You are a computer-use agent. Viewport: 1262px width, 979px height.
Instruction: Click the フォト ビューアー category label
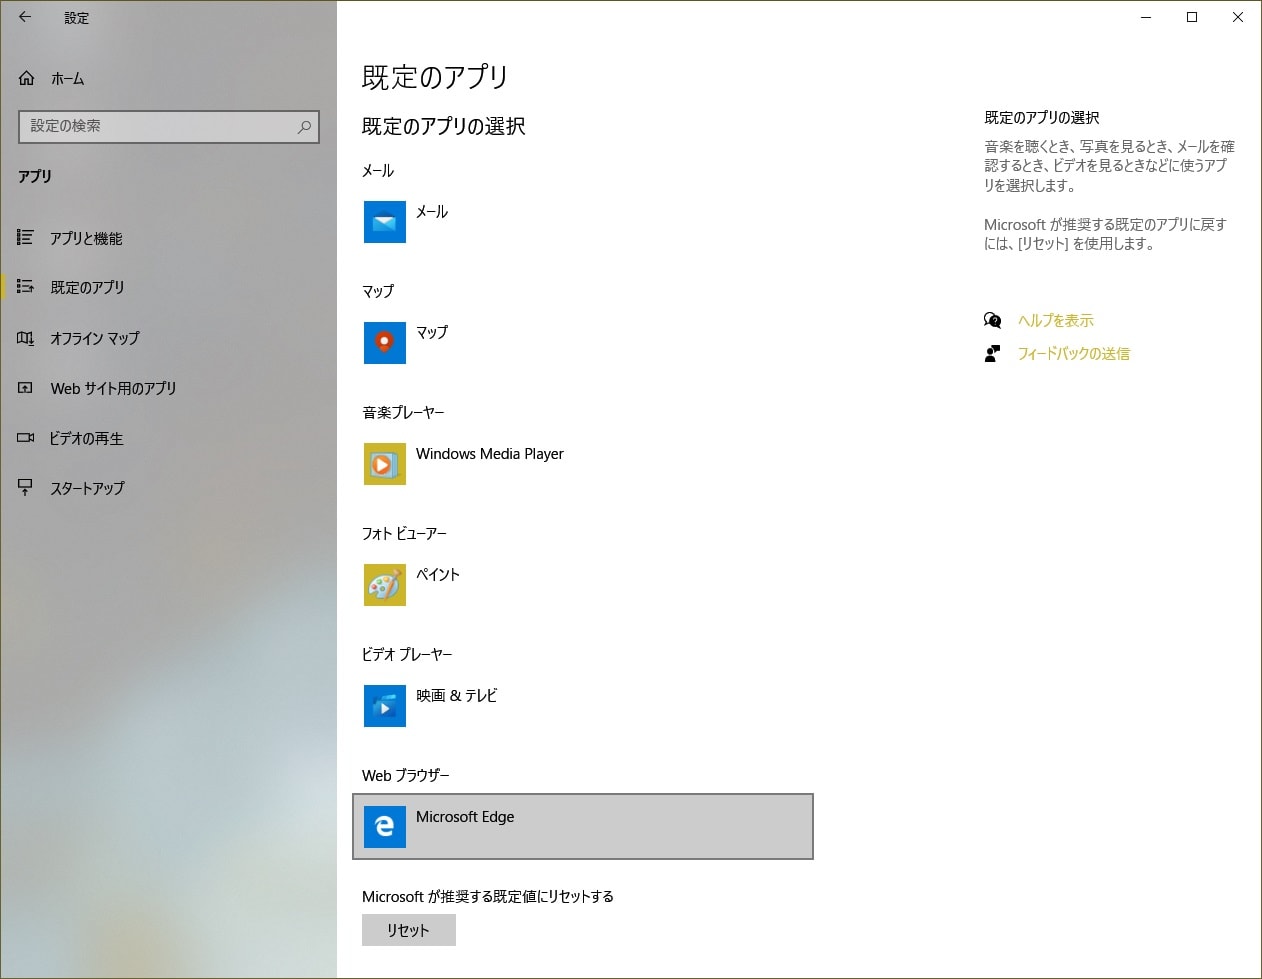click(x=404, y=533)
